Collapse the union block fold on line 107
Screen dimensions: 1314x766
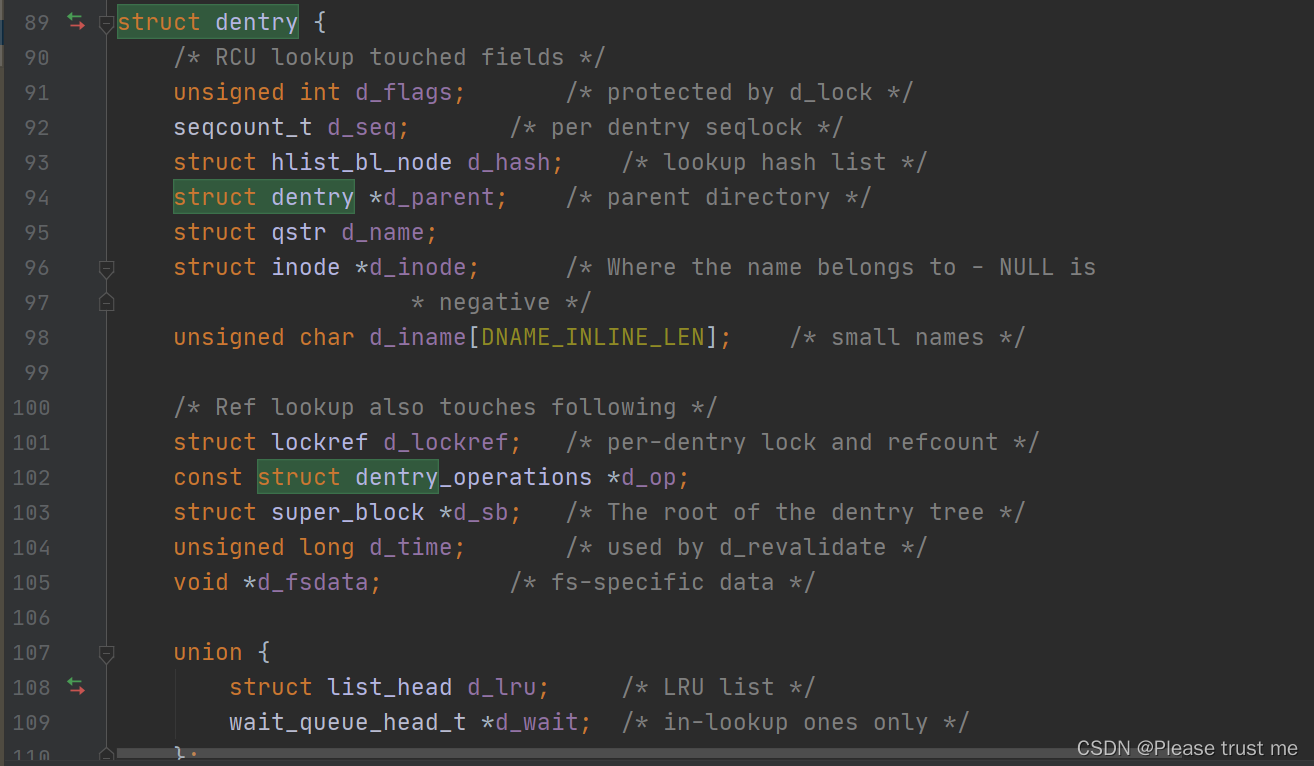pos(106,653)
